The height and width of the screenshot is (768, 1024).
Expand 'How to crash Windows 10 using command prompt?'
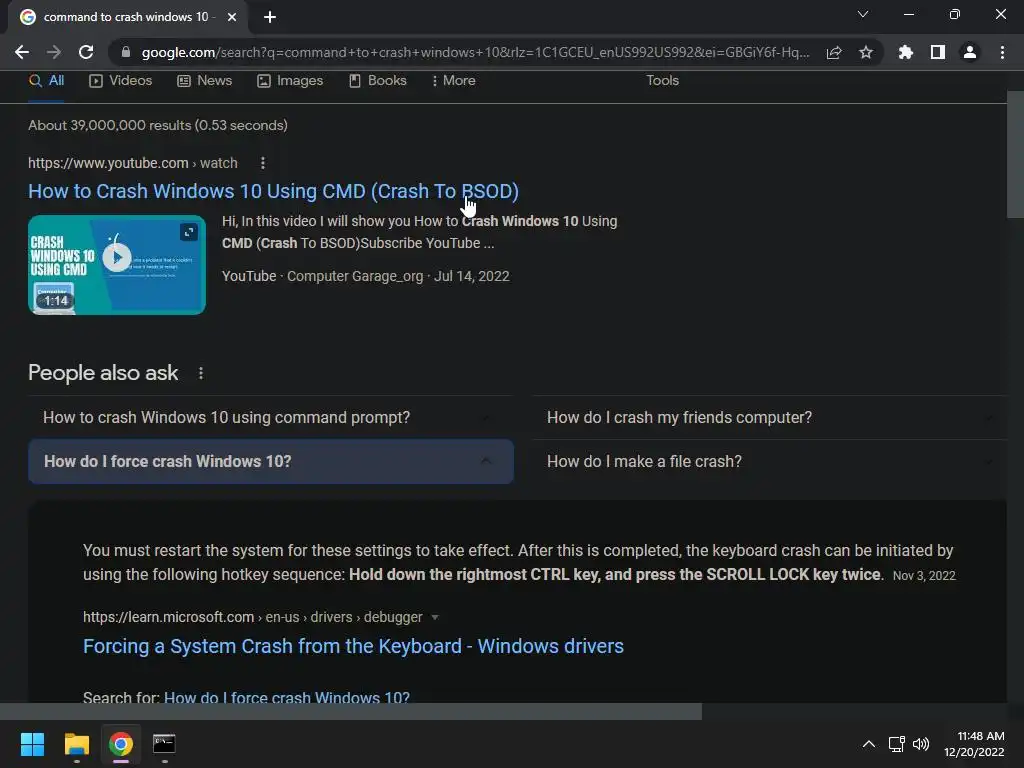click(270, 417)
